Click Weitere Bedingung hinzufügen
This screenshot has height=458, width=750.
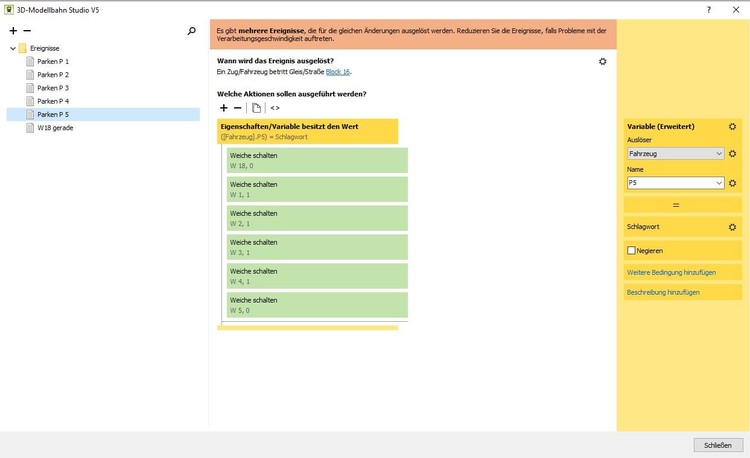672,273
